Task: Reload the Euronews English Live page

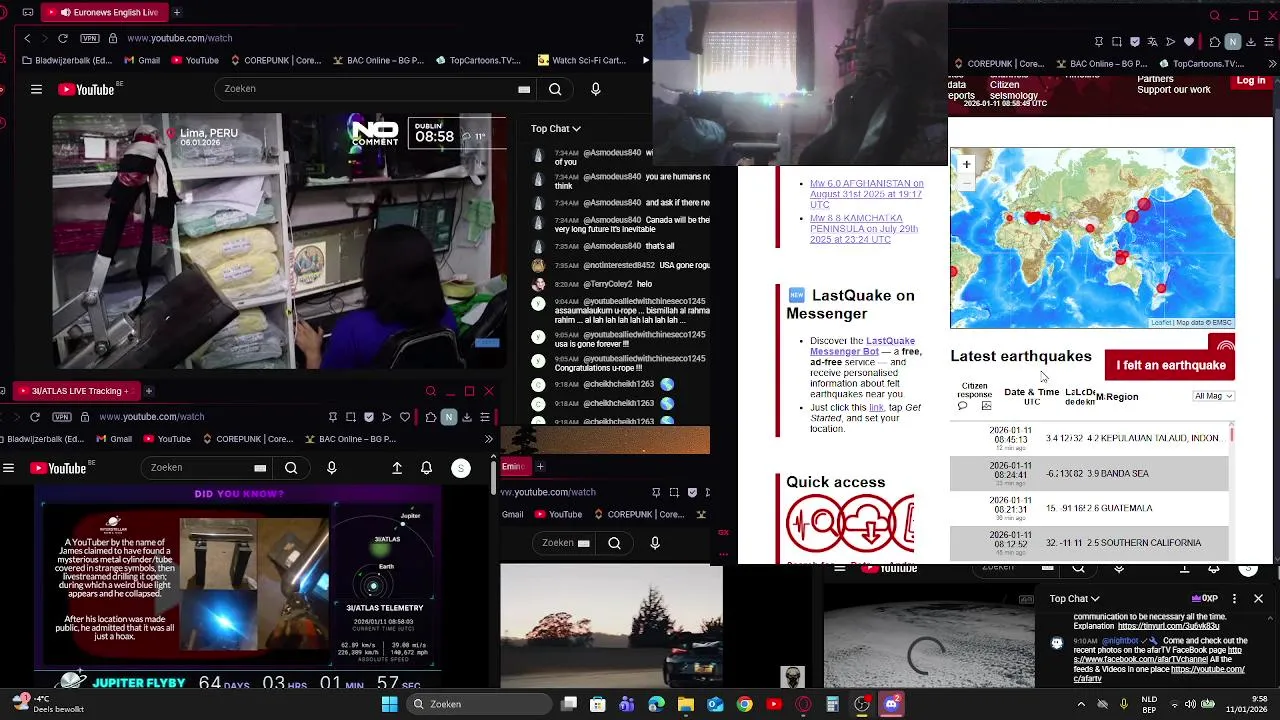Action: pos(63,38)
